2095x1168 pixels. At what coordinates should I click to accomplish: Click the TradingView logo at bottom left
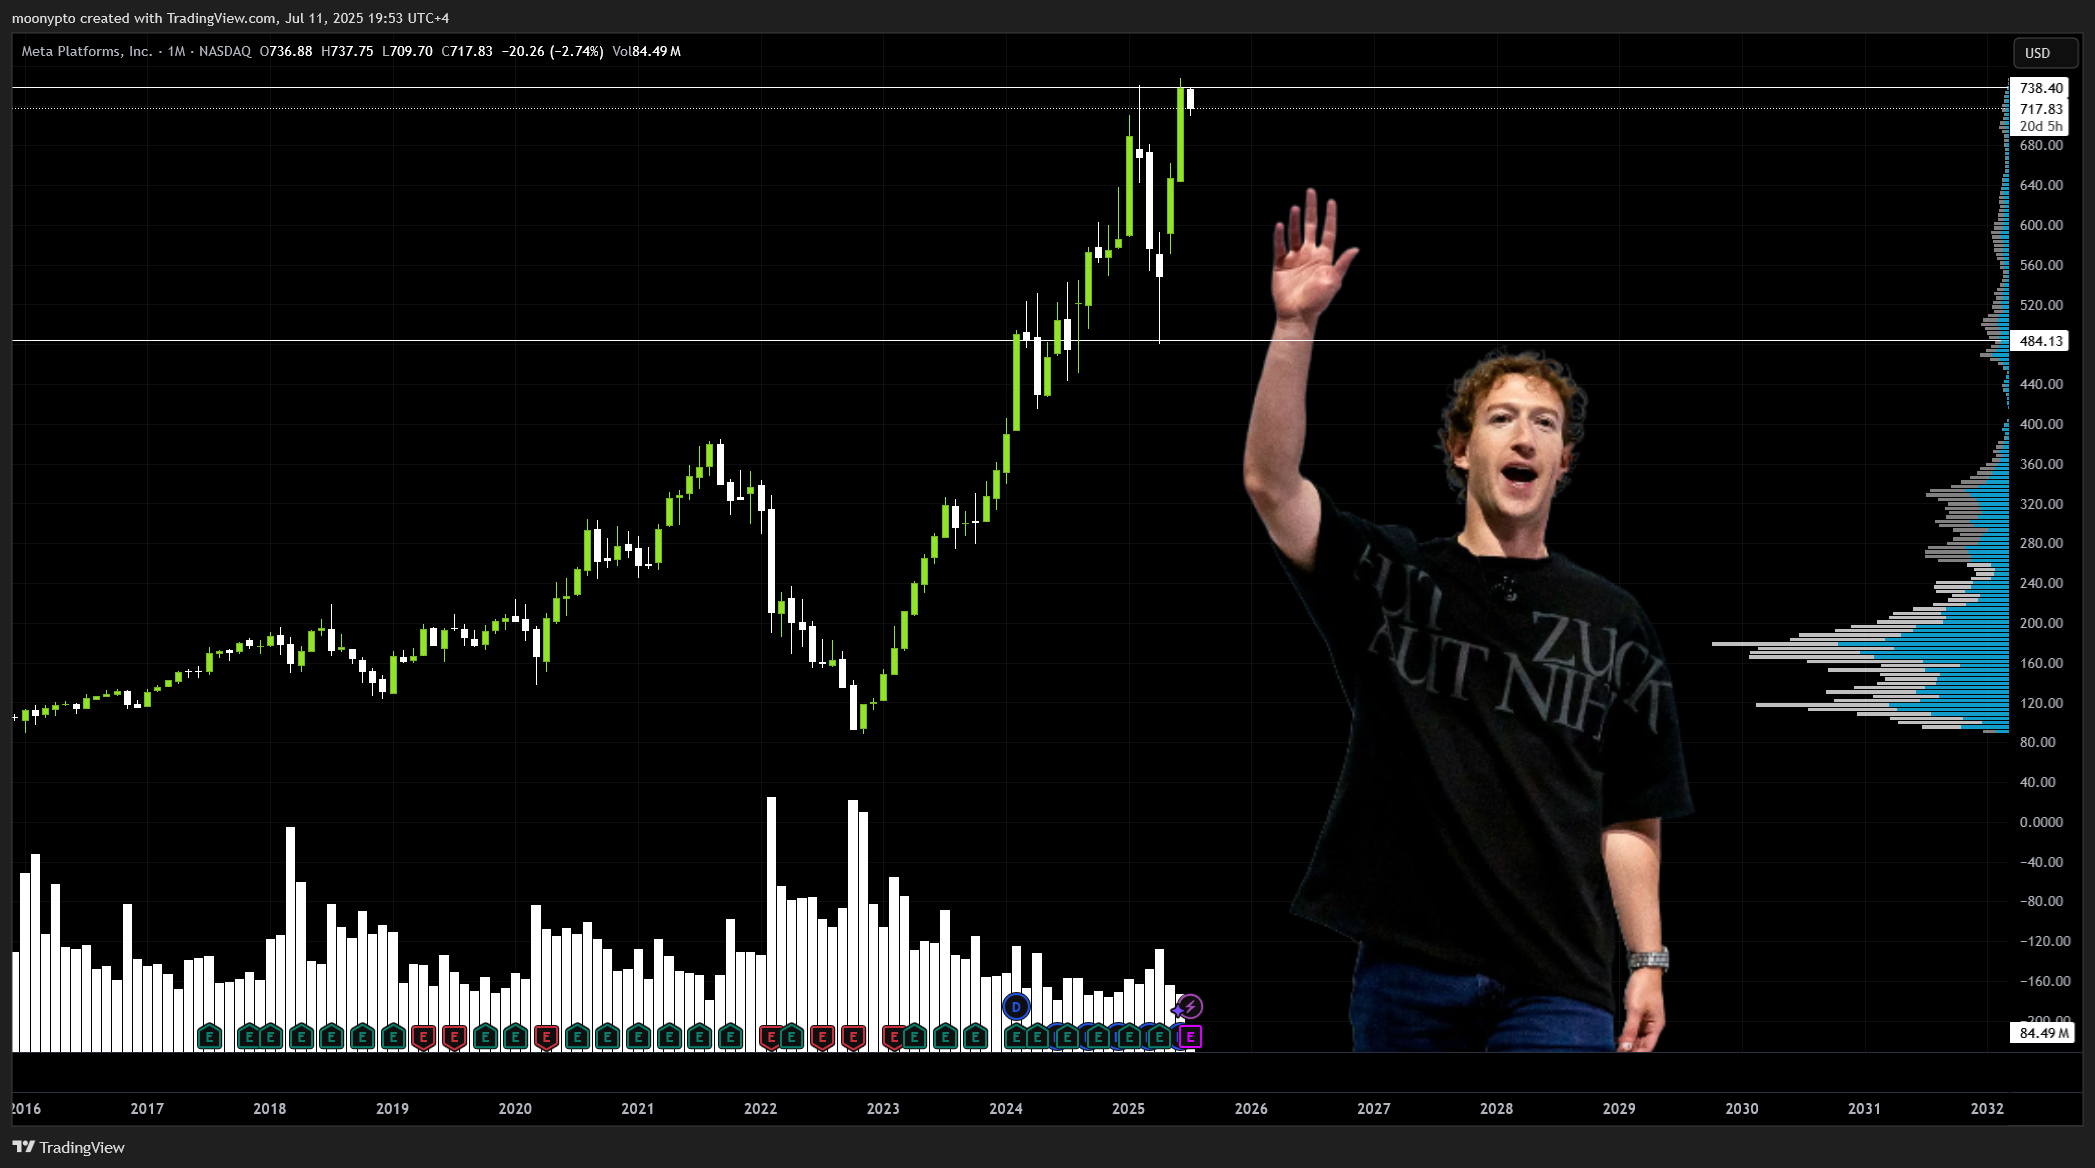pos(69,1147)
